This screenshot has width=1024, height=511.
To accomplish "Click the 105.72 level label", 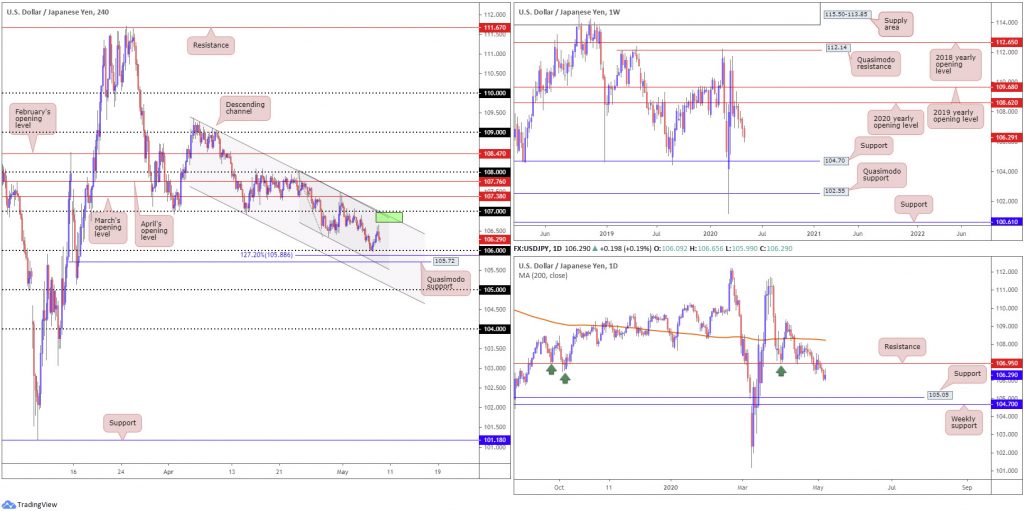I will click(443, 261).
